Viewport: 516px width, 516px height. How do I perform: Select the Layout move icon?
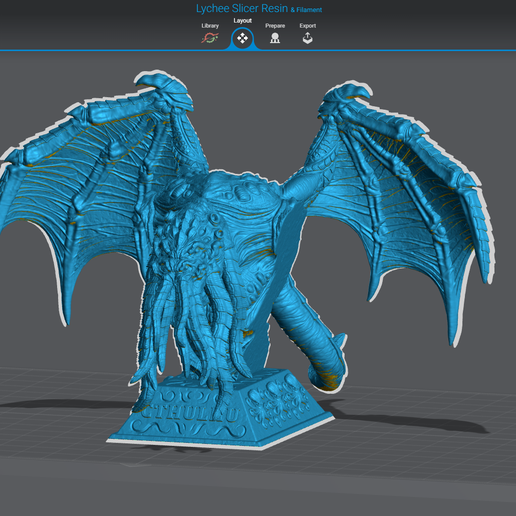[242, 38]
